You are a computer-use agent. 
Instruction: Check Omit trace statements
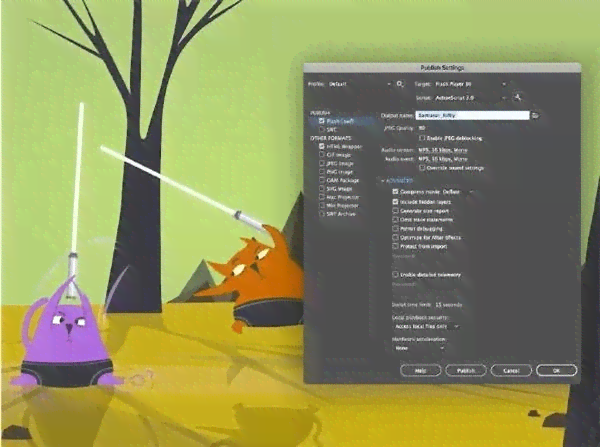(395, 219)
